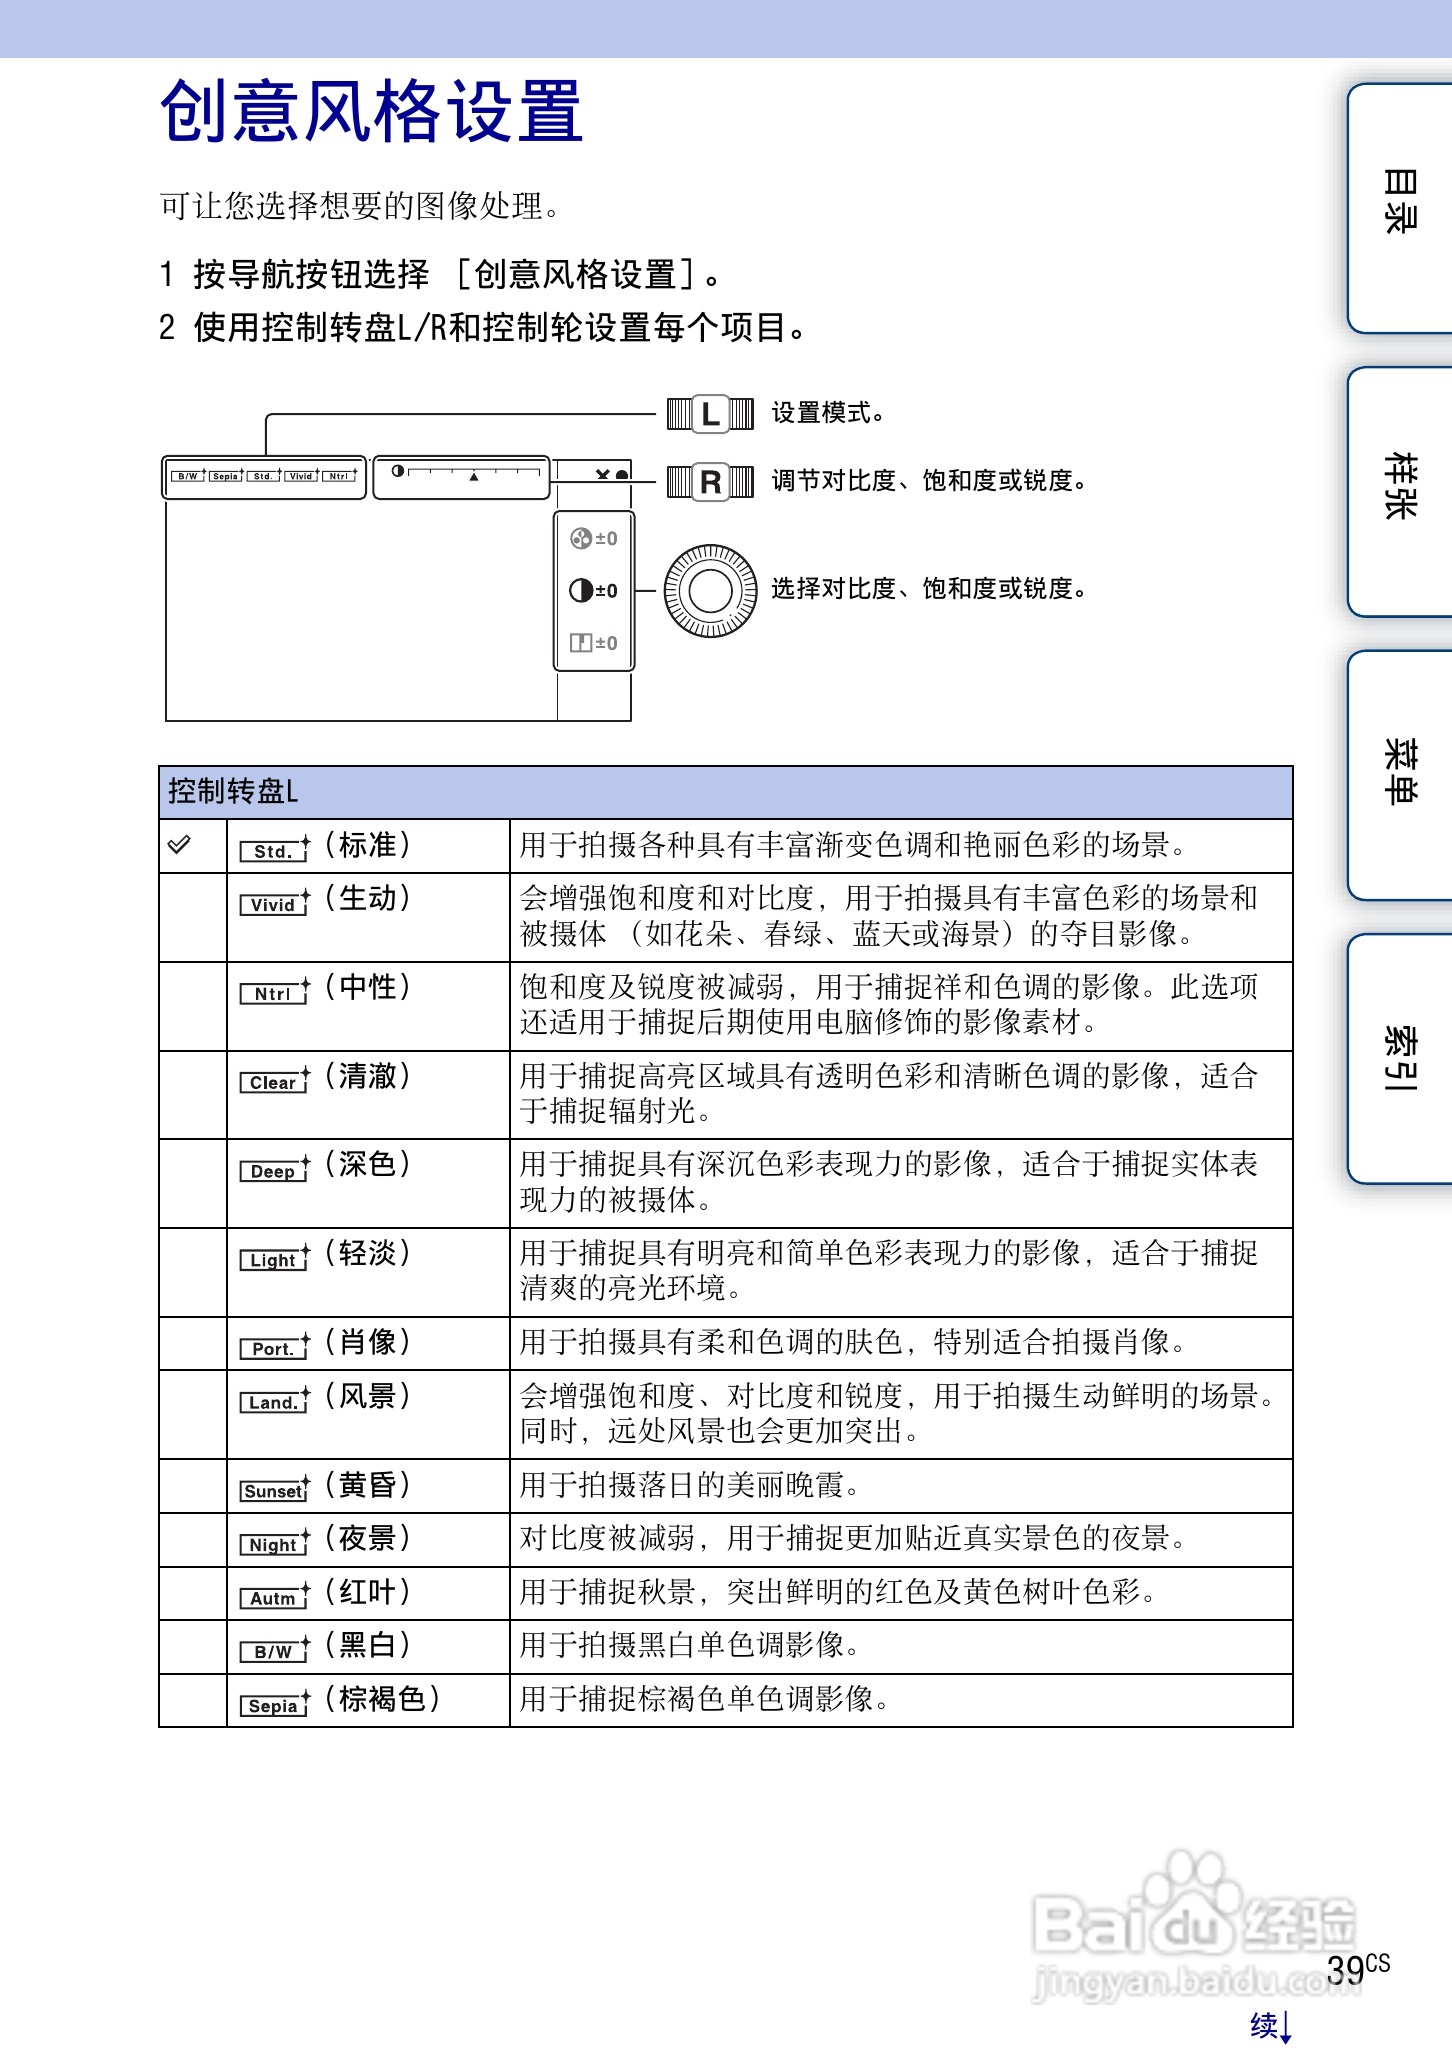Click the description 用于捕捉棕褐色单色调影像。
The width and height of the screenshot is (1452, 2064).
[705, 1699]
